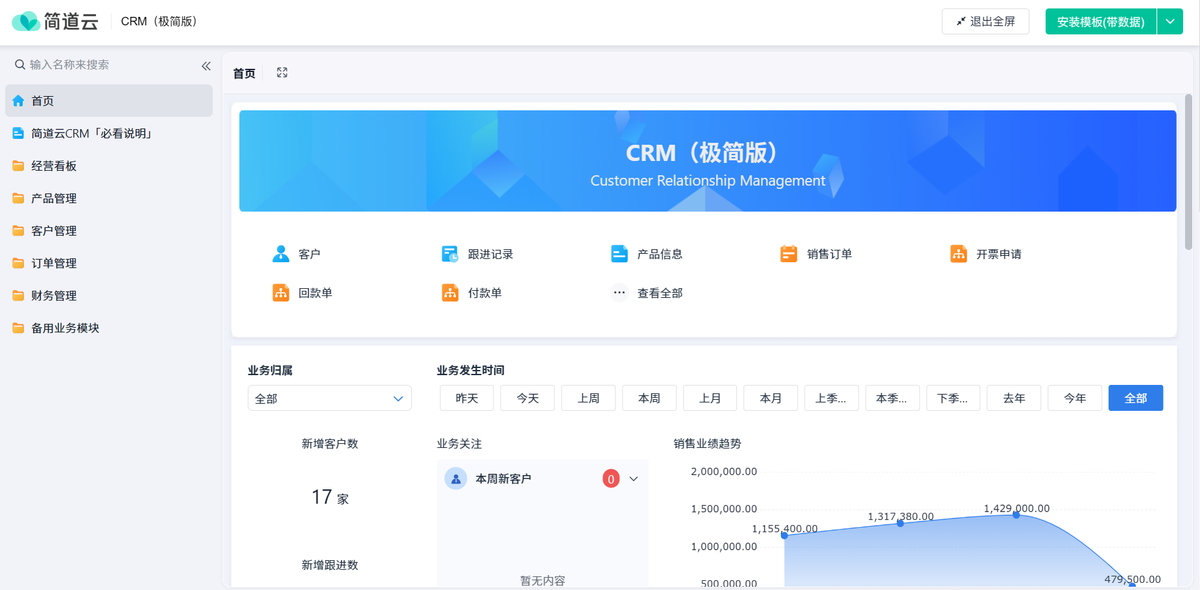Click the 销售业绩趋势 chart title
This screenshot has height=590, width=1200.
pos(708,443)
